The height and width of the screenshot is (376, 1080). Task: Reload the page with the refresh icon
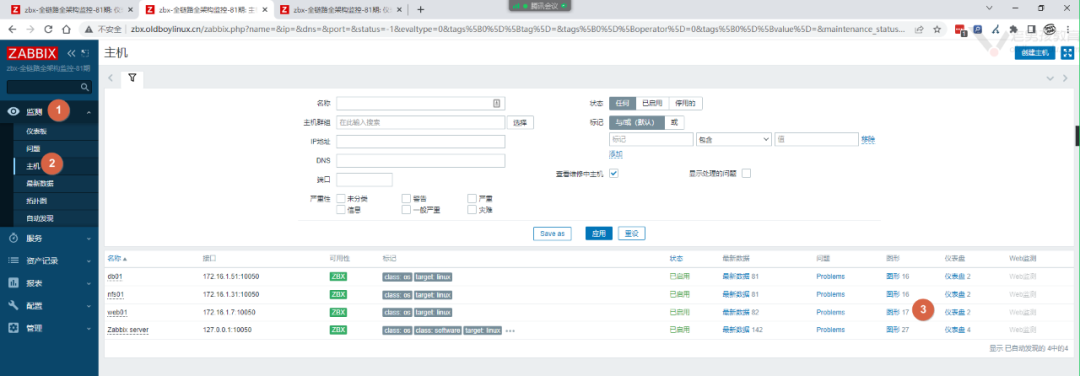[48, 30]
